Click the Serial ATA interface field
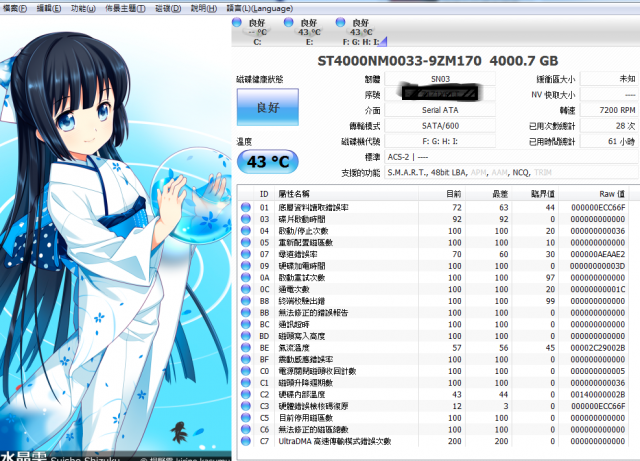The image size is (640, 461). [x=440, y=110]
